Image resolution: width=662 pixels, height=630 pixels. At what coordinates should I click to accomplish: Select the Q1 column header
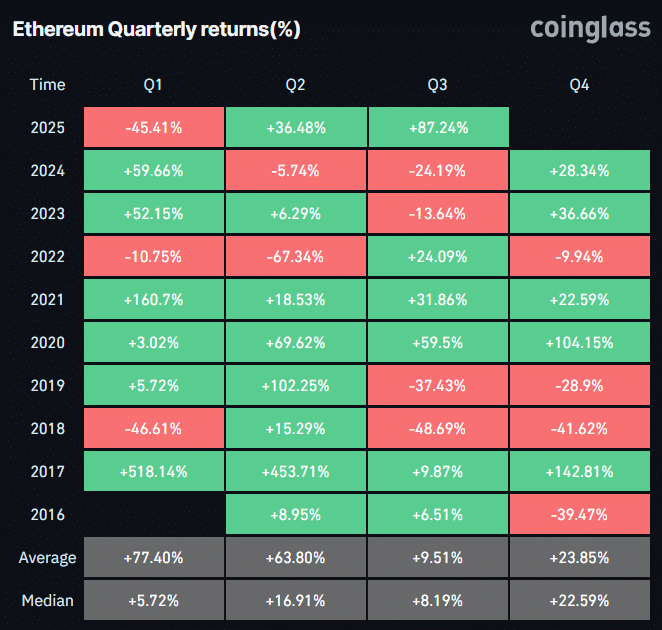pos(153,85)
